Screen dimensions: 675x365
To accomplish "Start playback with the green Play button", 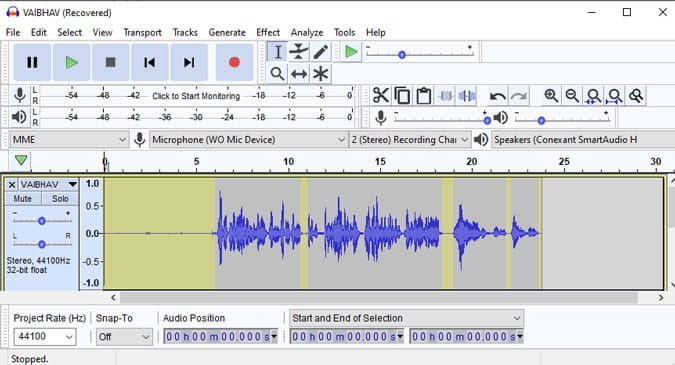I will [71, 62].
